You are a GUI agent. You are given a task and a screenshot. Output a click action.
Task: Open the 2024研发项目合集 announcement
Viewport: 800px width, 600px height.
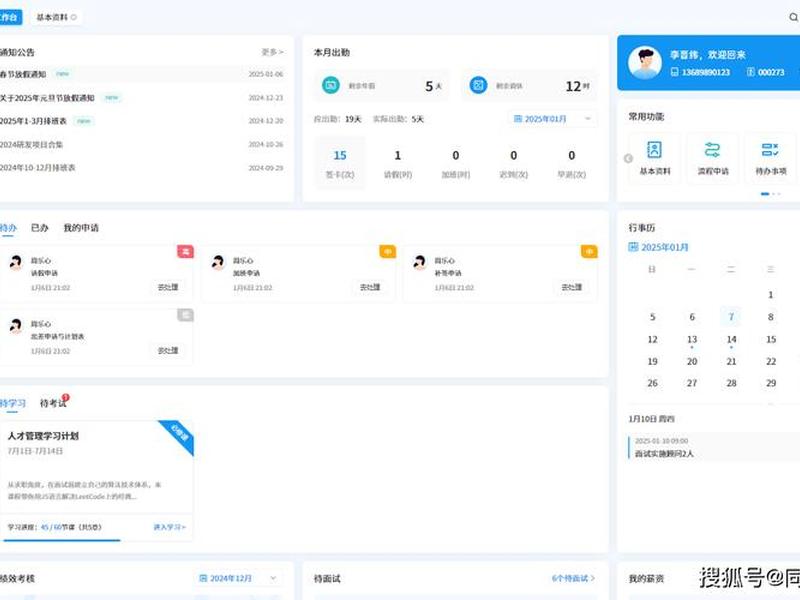(31, 144)
